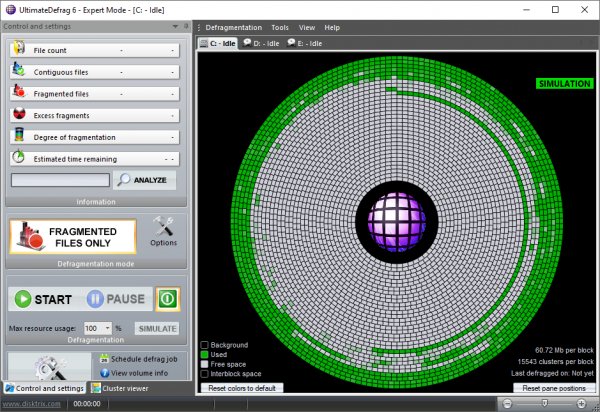The width and height of the screenshot is (600, 412).
Task: Select the Background color swatch
Action: pyautogui.click(x=205, y=345)
